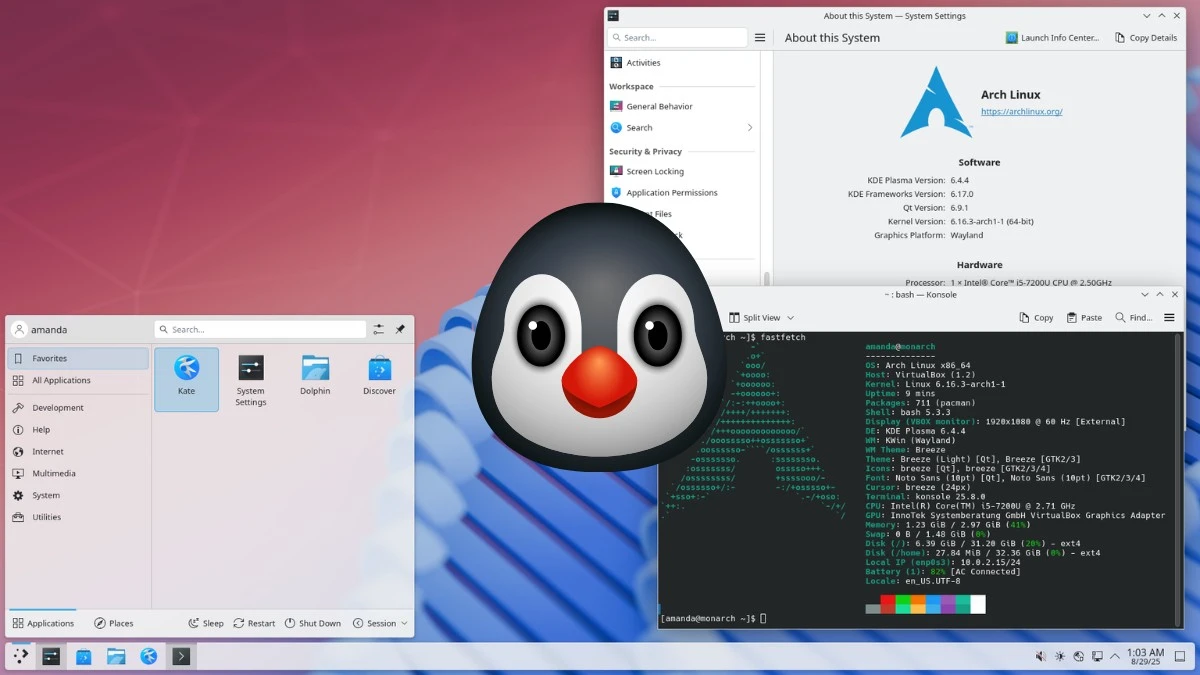Screen dimensions: 1200x675
Task: Launch Firefox from the taskbar
Action: tap(149, 656)
